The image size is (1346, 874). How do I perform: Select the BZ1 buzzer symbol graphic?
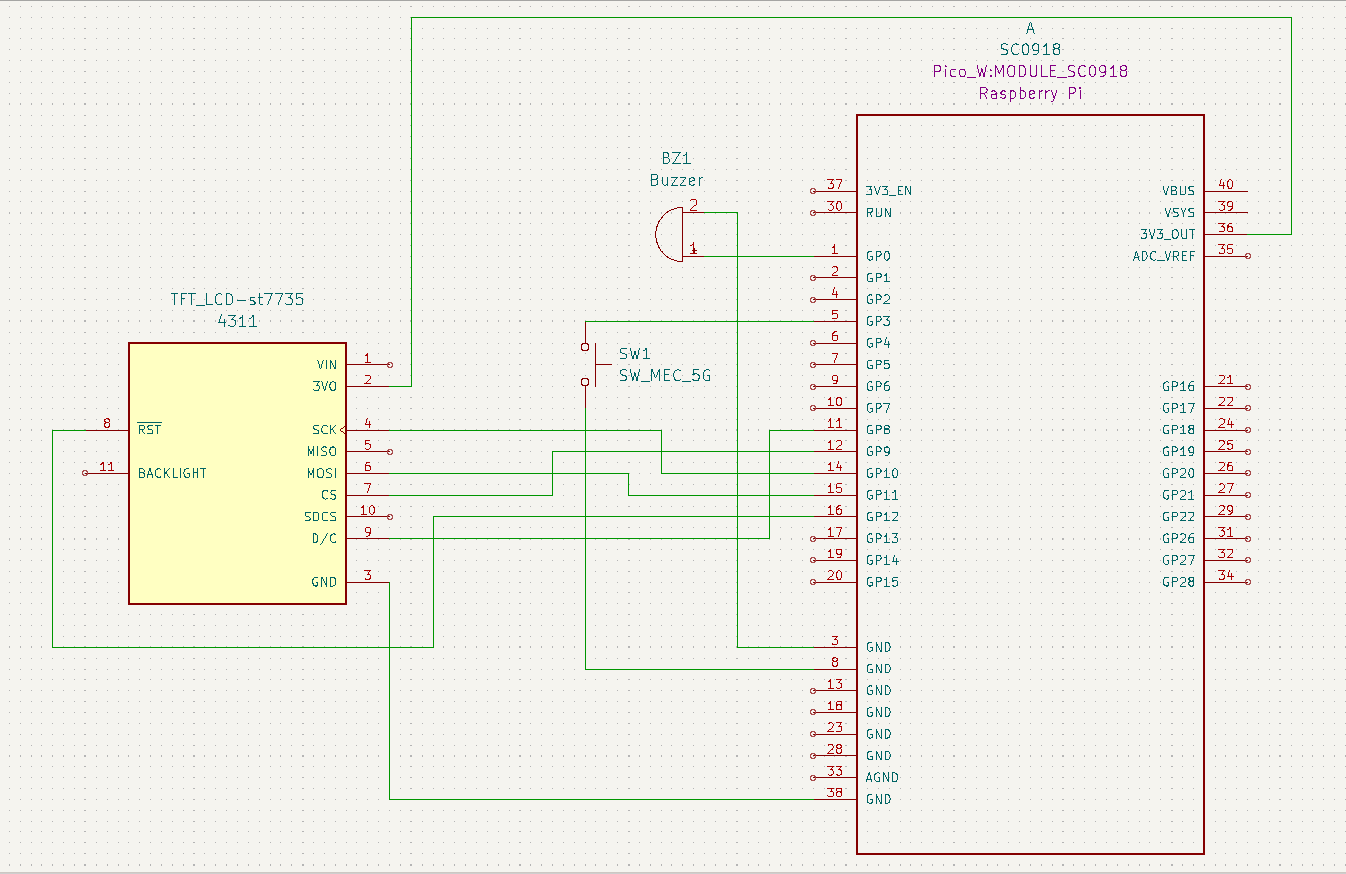669,234
